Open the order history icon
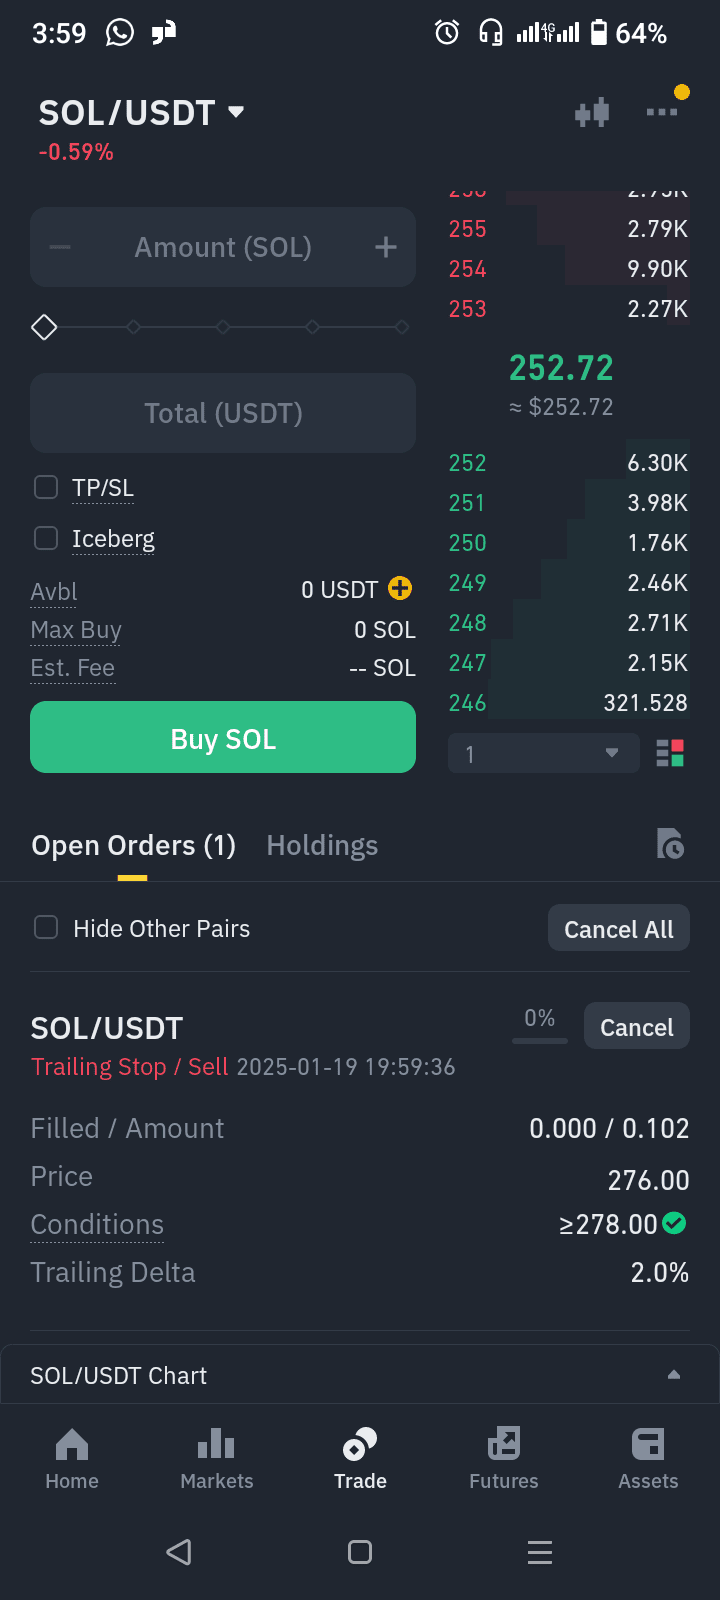 pos(670,844)
